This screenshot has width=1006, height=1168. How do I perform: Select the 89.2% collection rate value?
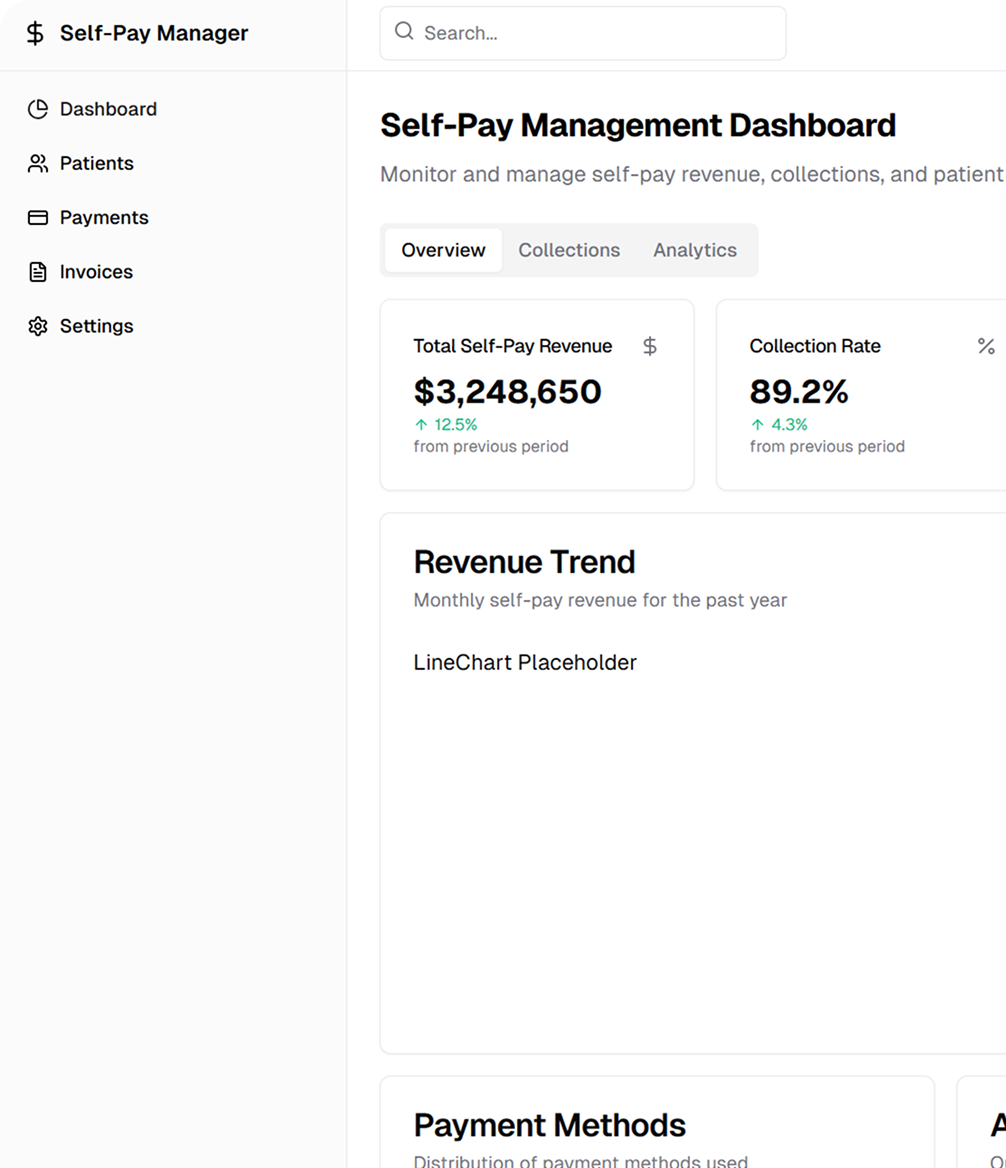(x=799, y=391)
